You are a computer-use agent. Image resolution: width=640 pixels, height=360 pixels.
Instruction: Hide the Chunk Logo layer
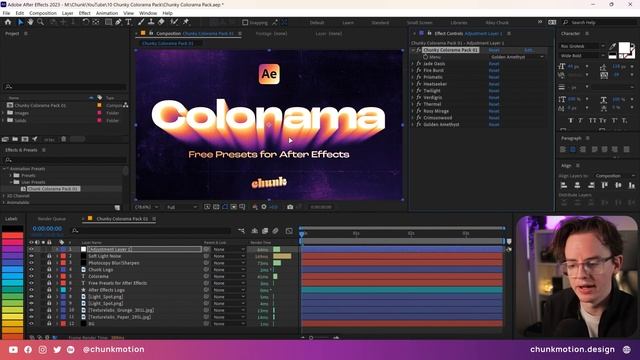pyautogui.click(x=31, y=269)
